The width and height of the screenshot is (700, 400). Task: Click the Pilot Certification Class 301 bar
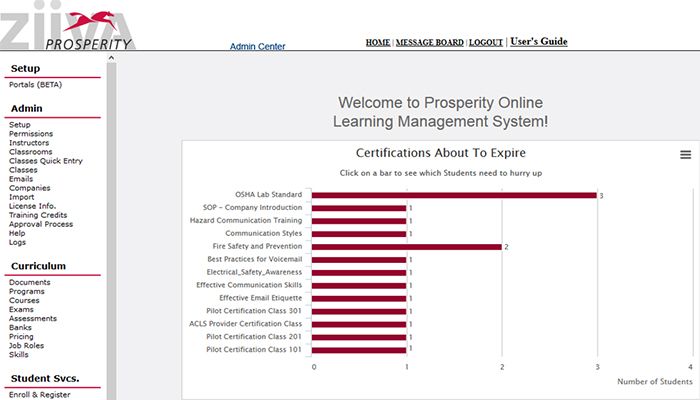(x=359, y=312)
